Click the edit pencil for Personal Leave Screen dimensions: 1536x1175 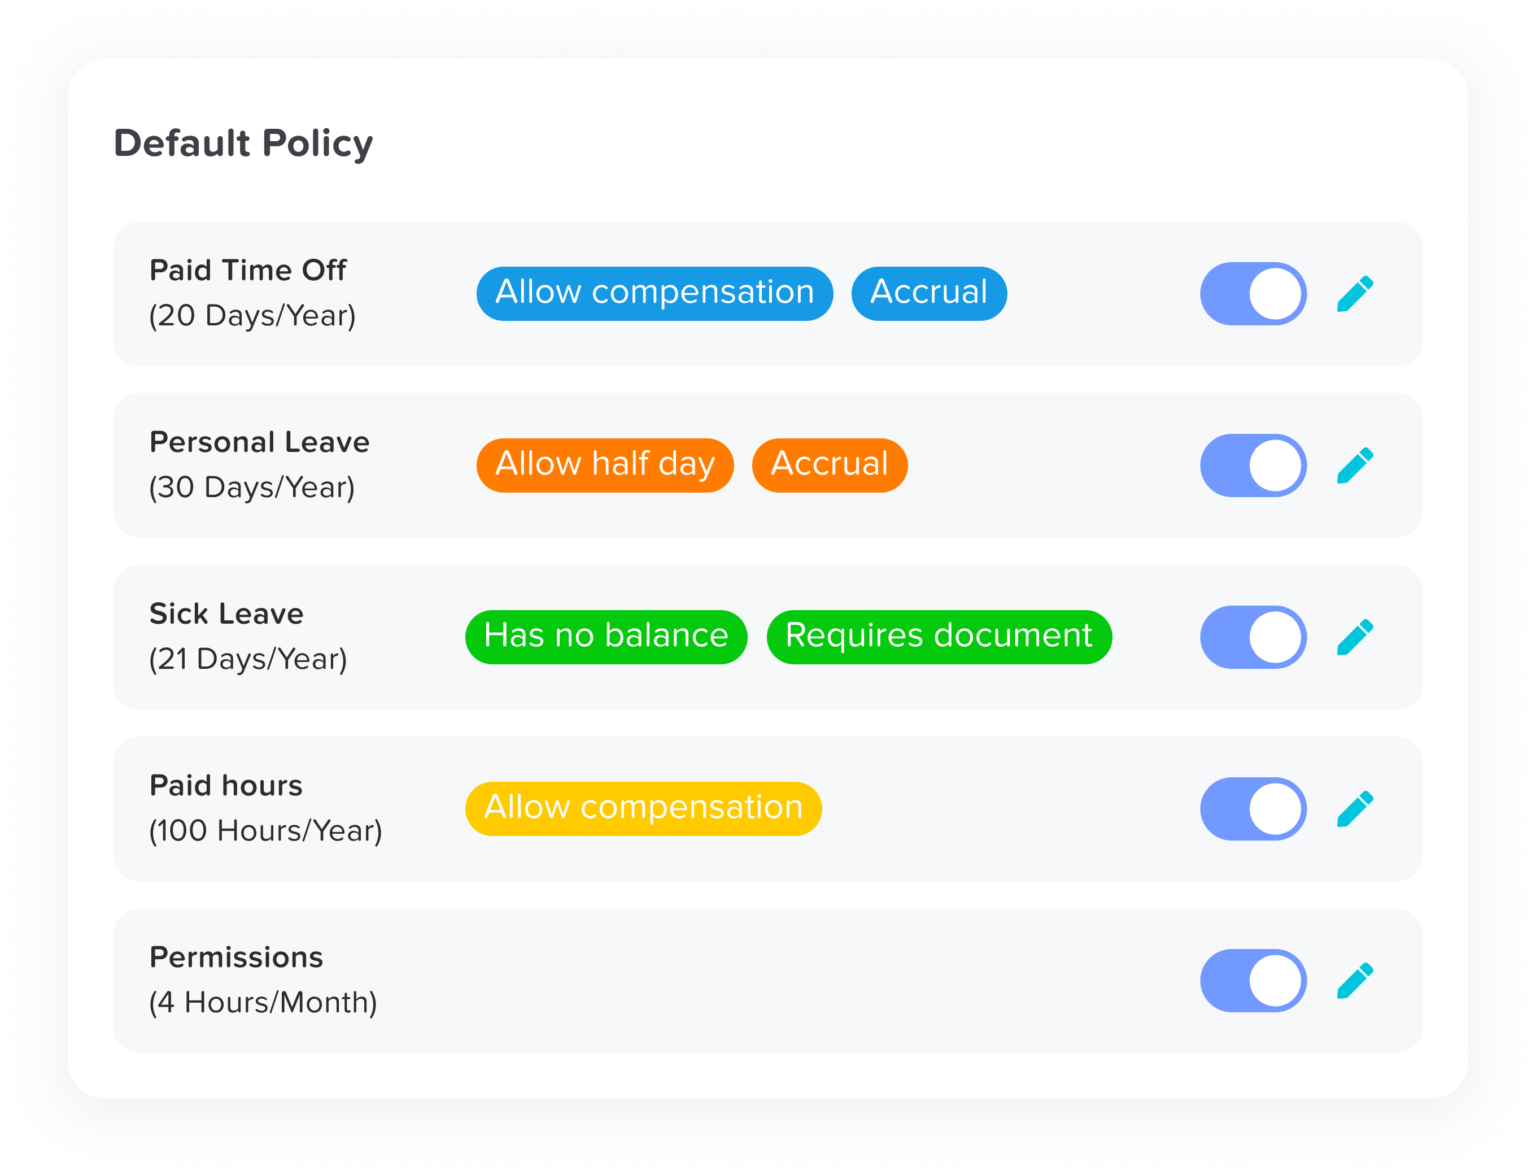pos(1356,465)
